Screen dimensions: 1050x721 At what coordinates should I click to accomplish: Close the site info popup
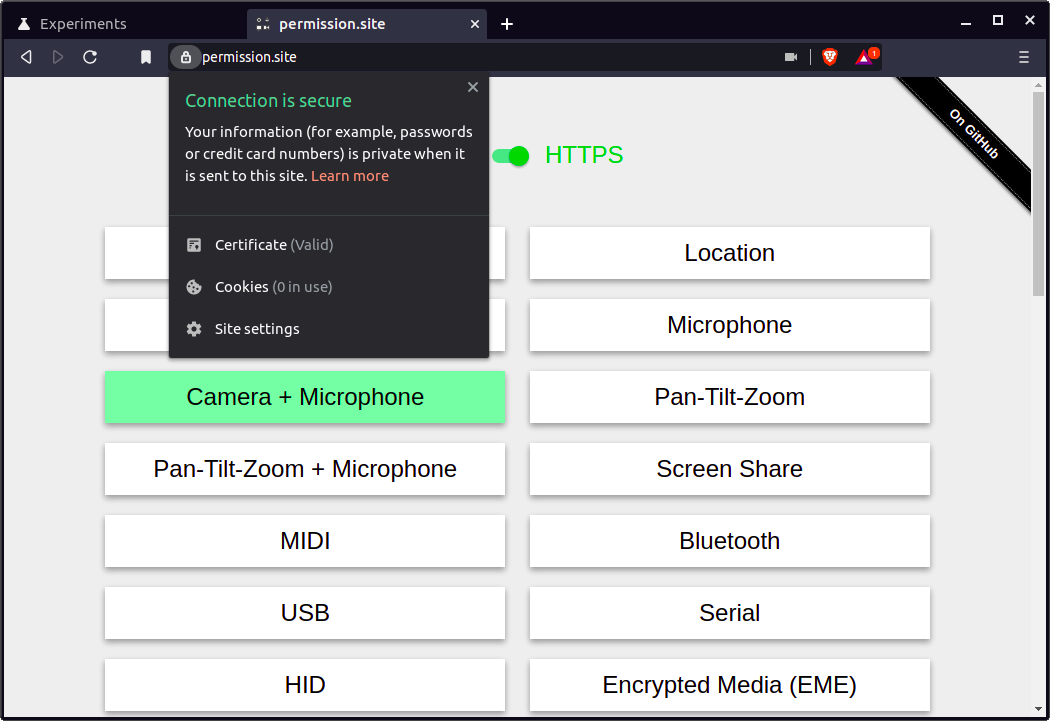point(473,87)
